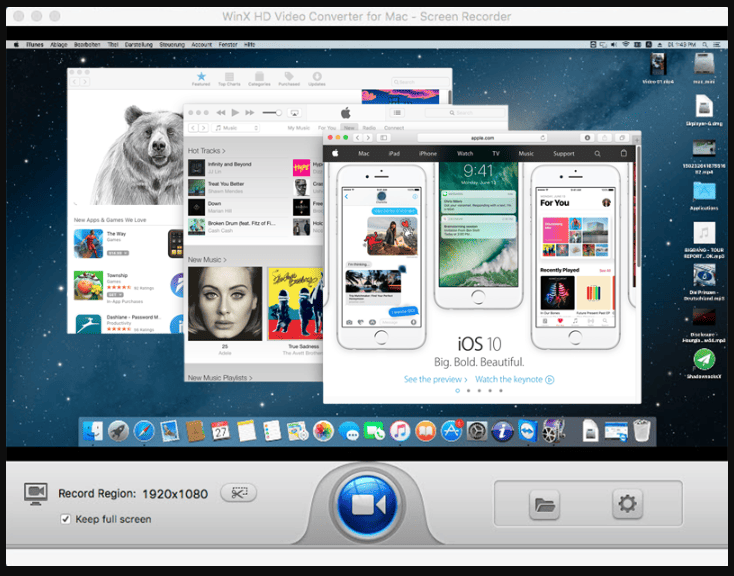Screen dimensions: 734x576
Task: Open the Applications folder on the desktop
Action: (704, 191)
